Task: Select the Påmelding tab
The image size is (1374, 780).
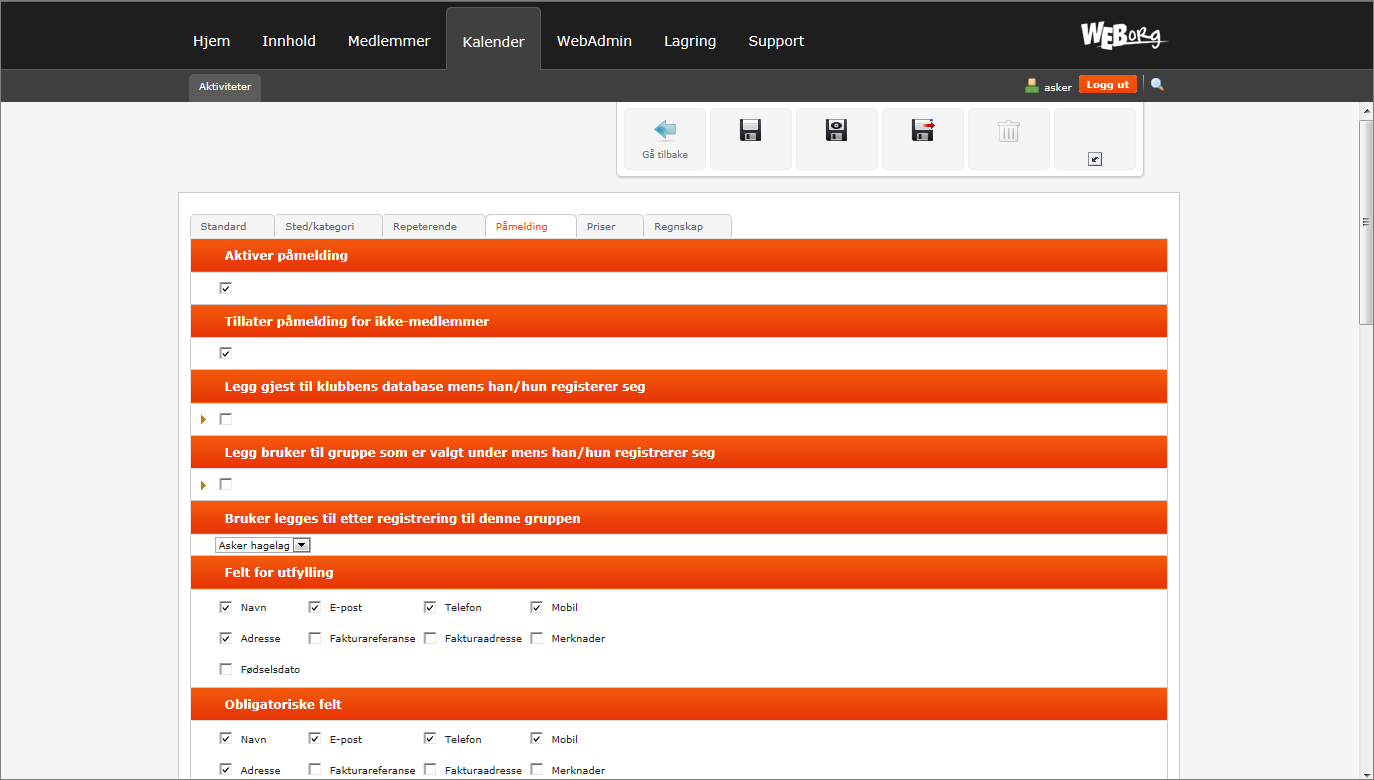Action: [x=531, y=226]
